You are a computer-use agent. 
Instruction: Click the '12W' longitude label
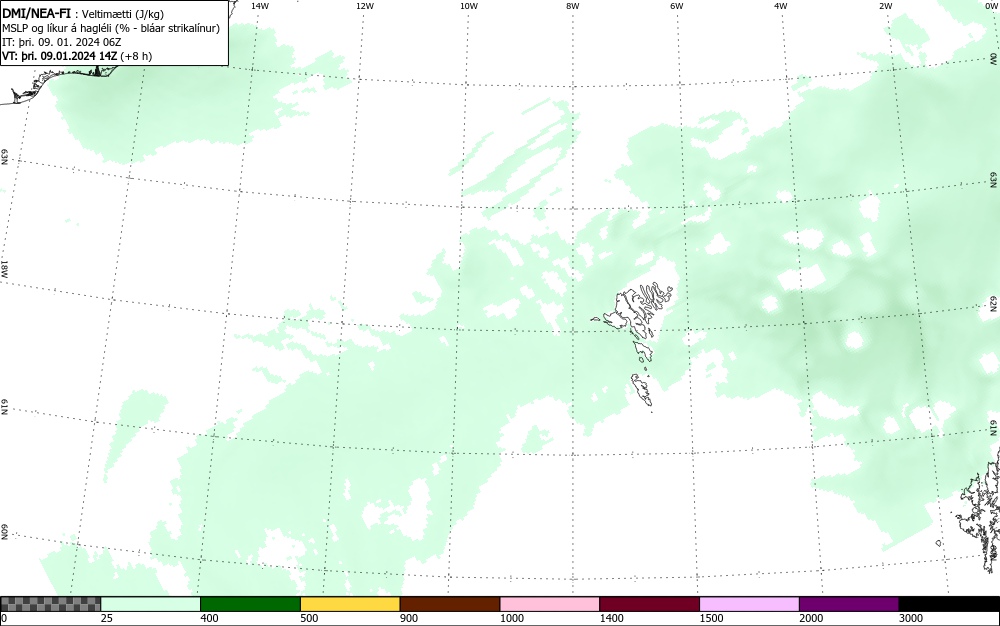click(x=365, y=6)
